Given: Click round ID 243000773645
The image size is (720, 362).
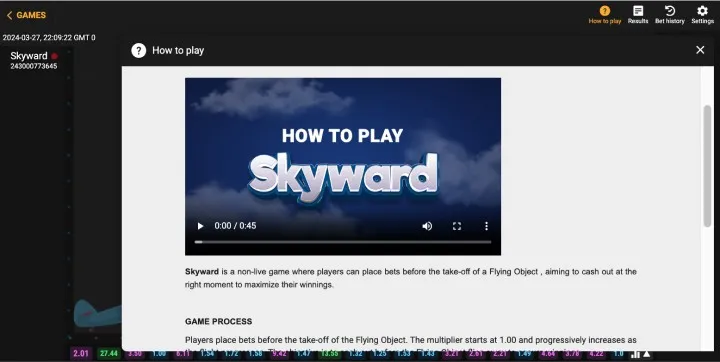Looking at the screenshot, I should coord(34,66).
